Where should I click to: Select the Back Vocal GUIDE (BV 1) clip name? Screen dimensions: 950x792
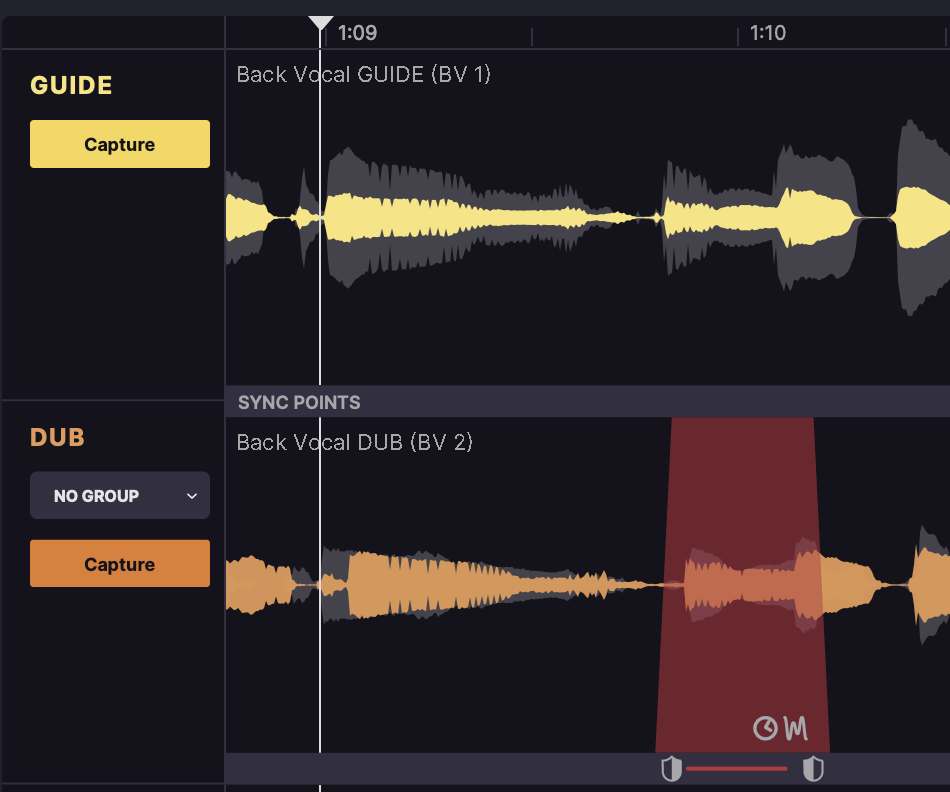pos(364,75)
